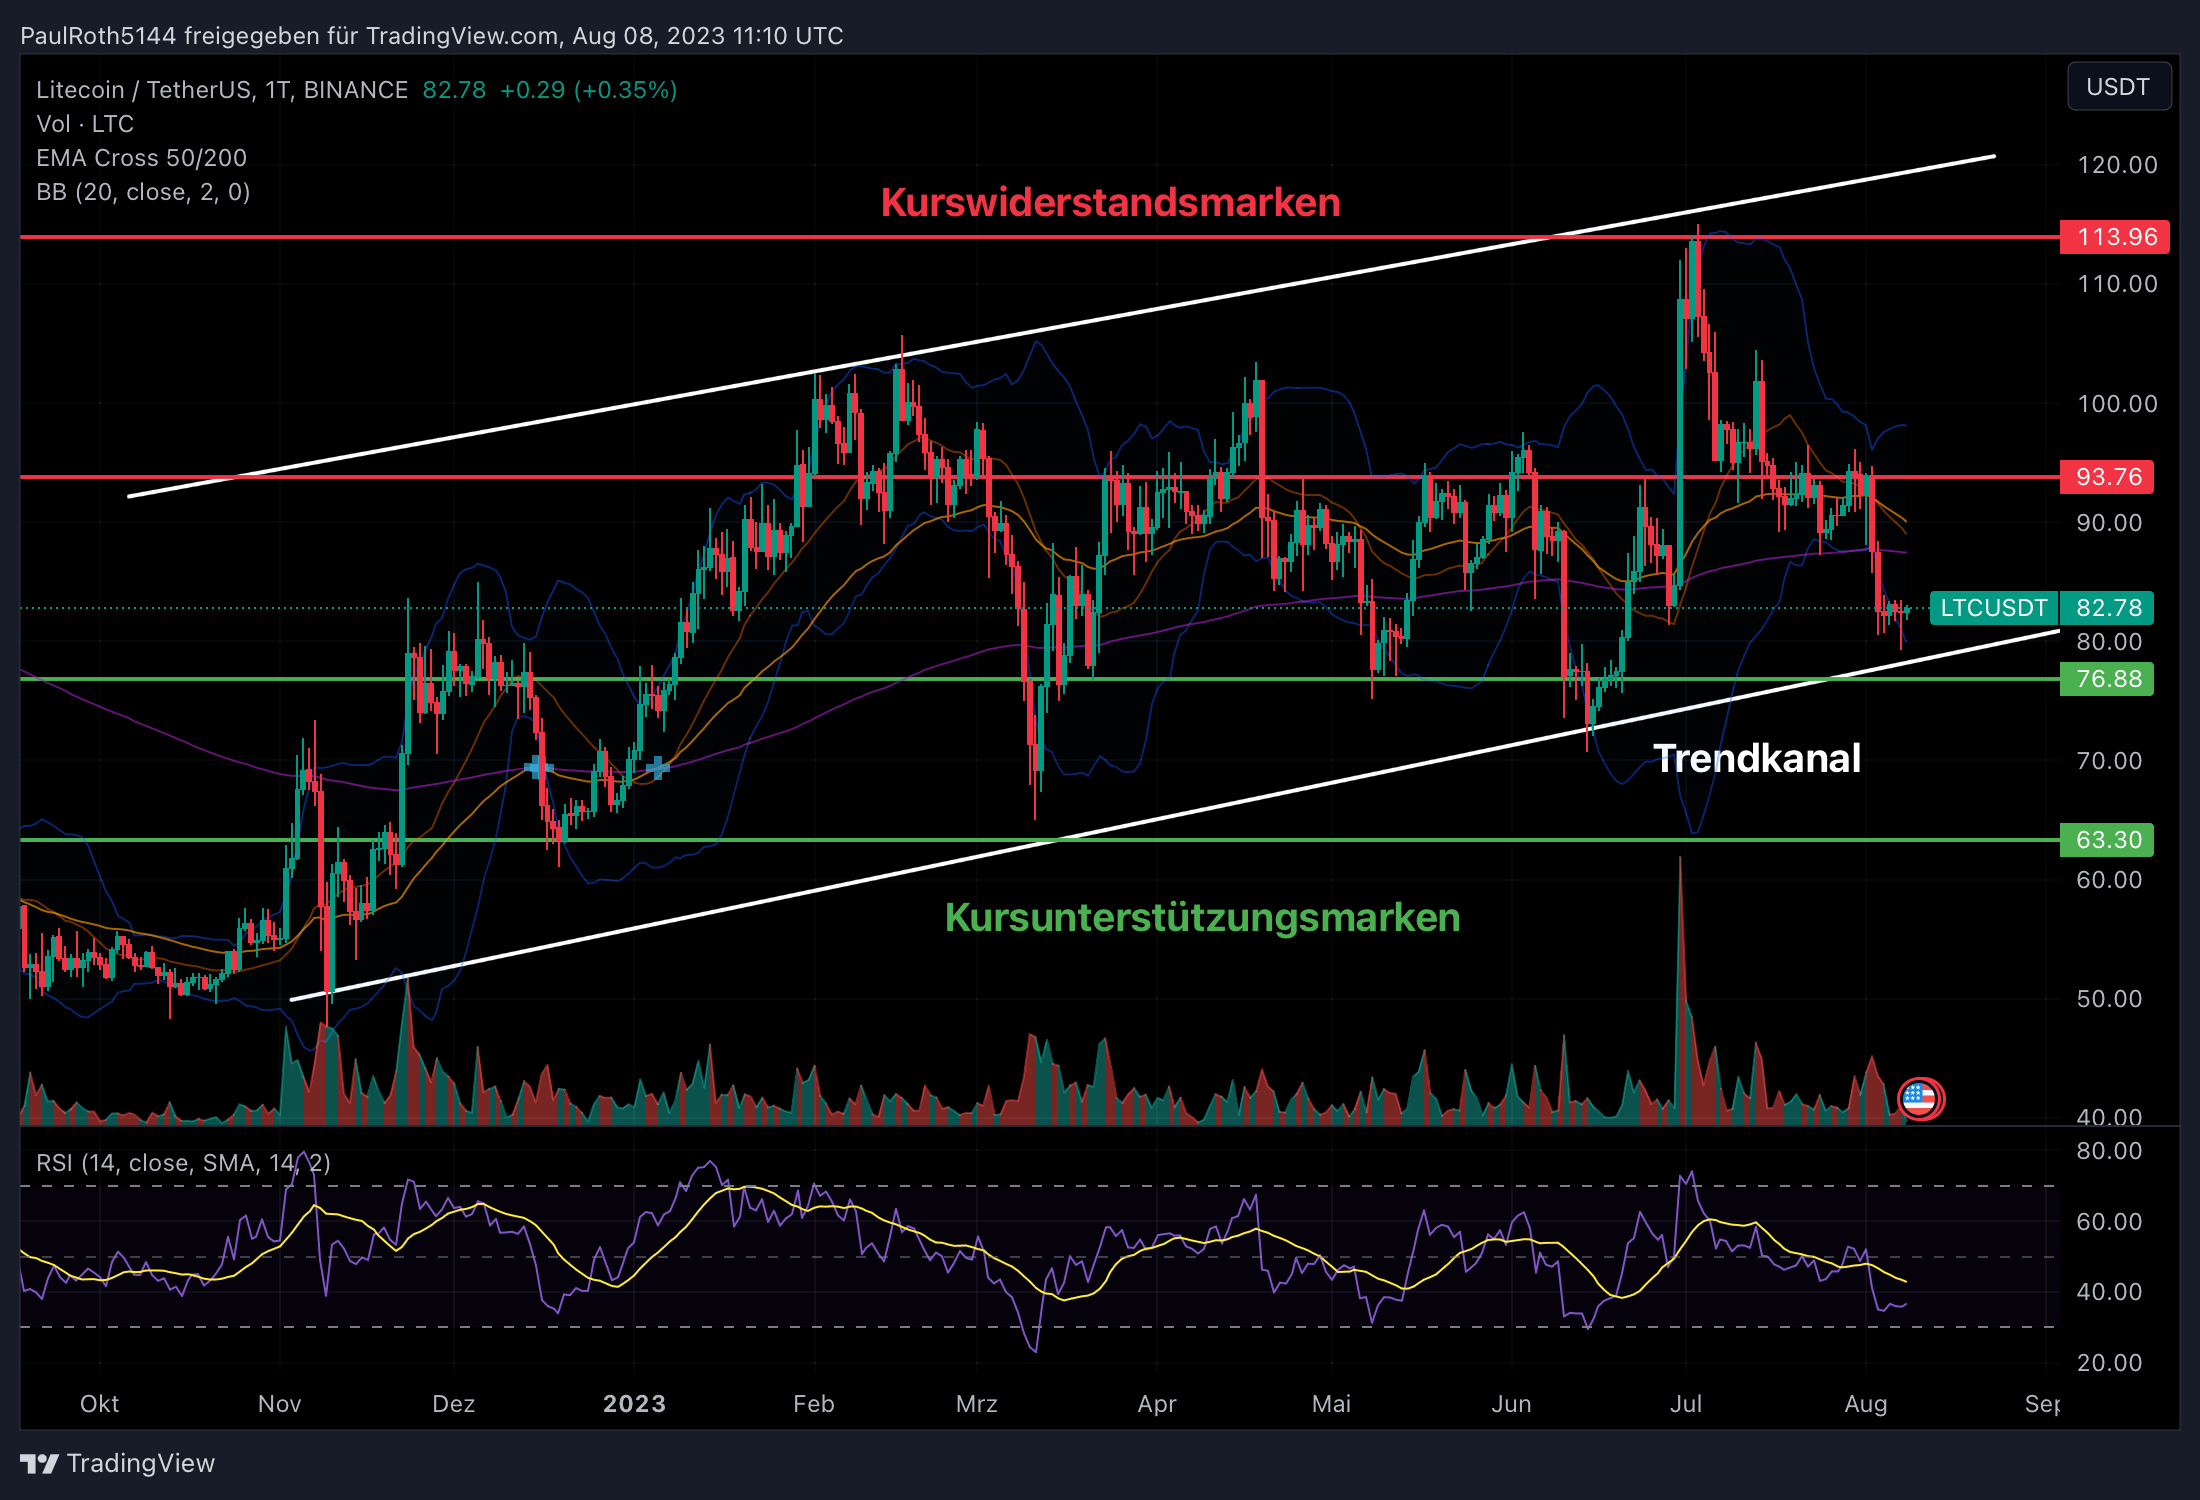Click the Kursunterstützungsmarken green text label
The height and width of the screenshot is (1500, 2200).
point(1202,917)
